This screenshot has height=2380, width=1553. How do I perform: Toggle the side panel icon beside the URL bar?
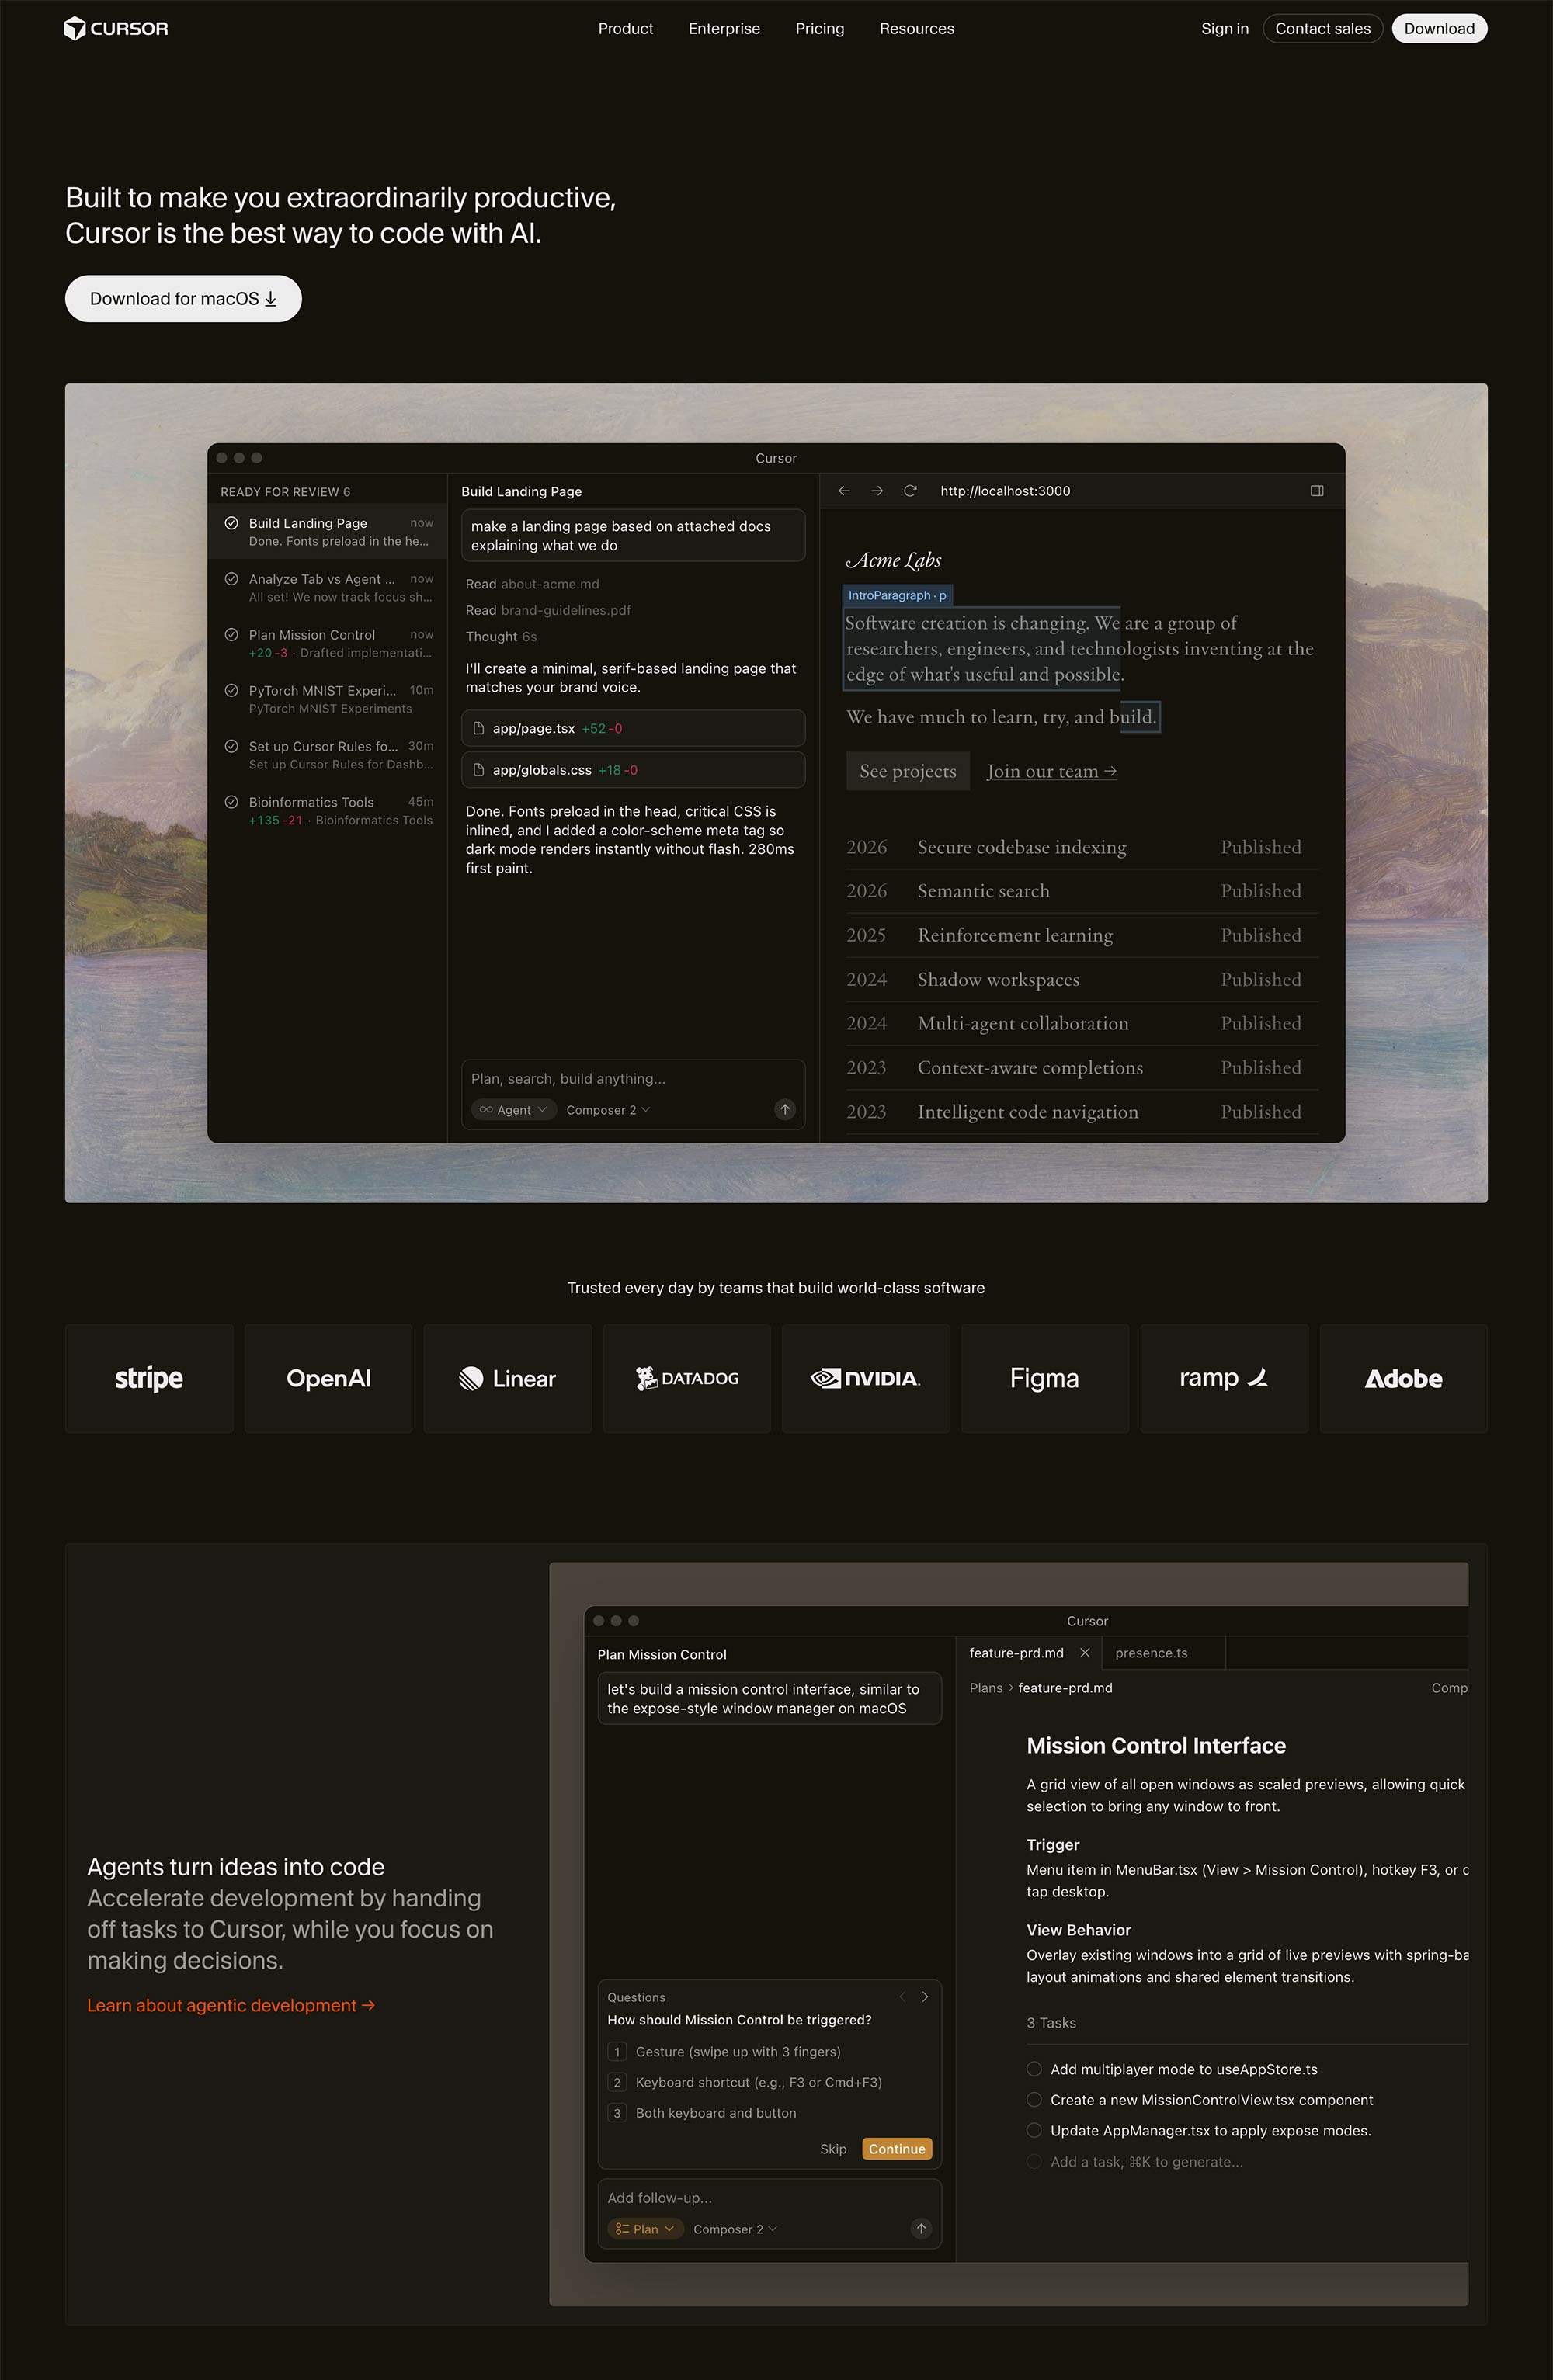coord(1317,491)
